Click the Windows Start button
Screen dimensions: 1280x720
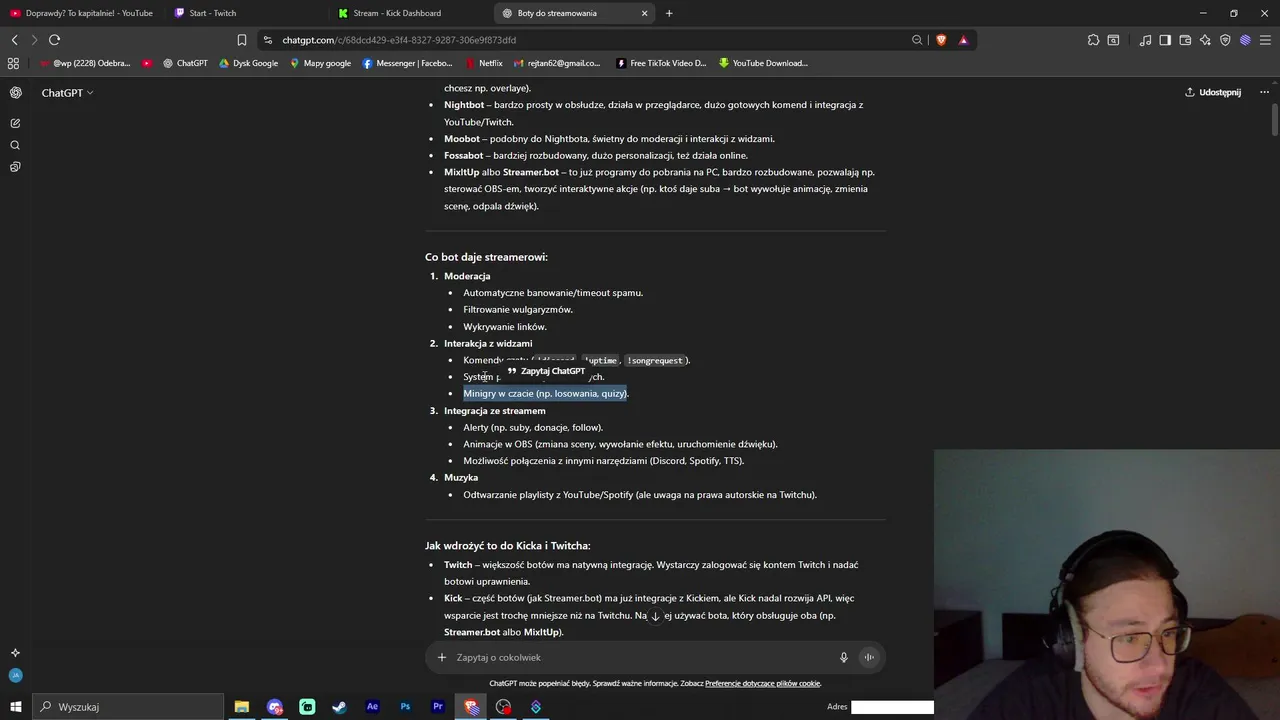click(x=15, y=707)
